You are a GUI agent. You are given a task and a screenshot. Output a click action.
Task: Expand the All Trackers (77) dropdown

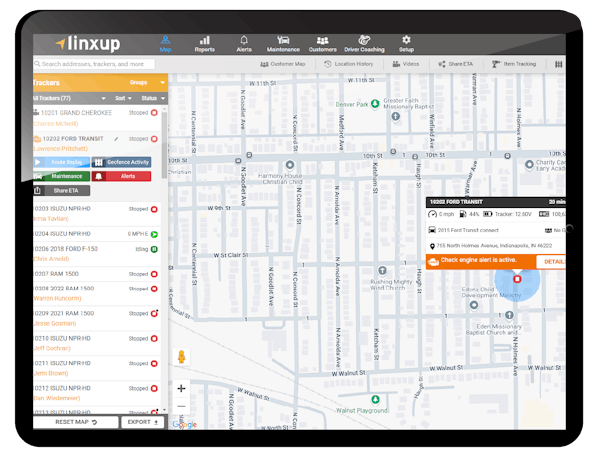point(69,98)
